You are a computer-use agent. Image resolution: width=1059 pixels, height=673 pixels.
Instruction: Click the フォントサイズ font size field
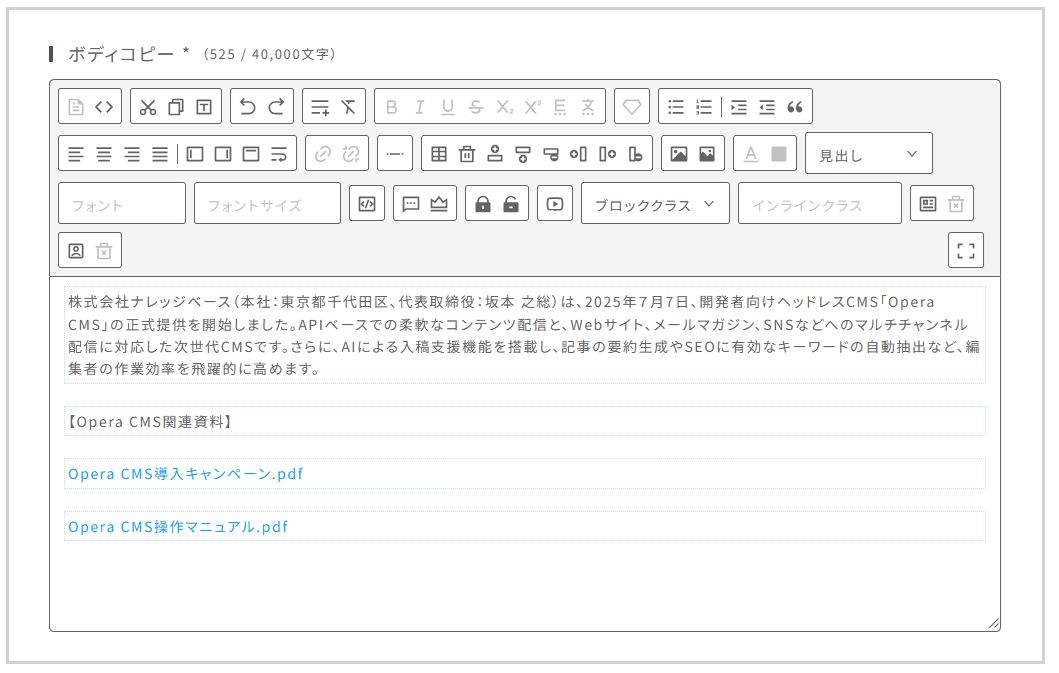tap(267, 203)
